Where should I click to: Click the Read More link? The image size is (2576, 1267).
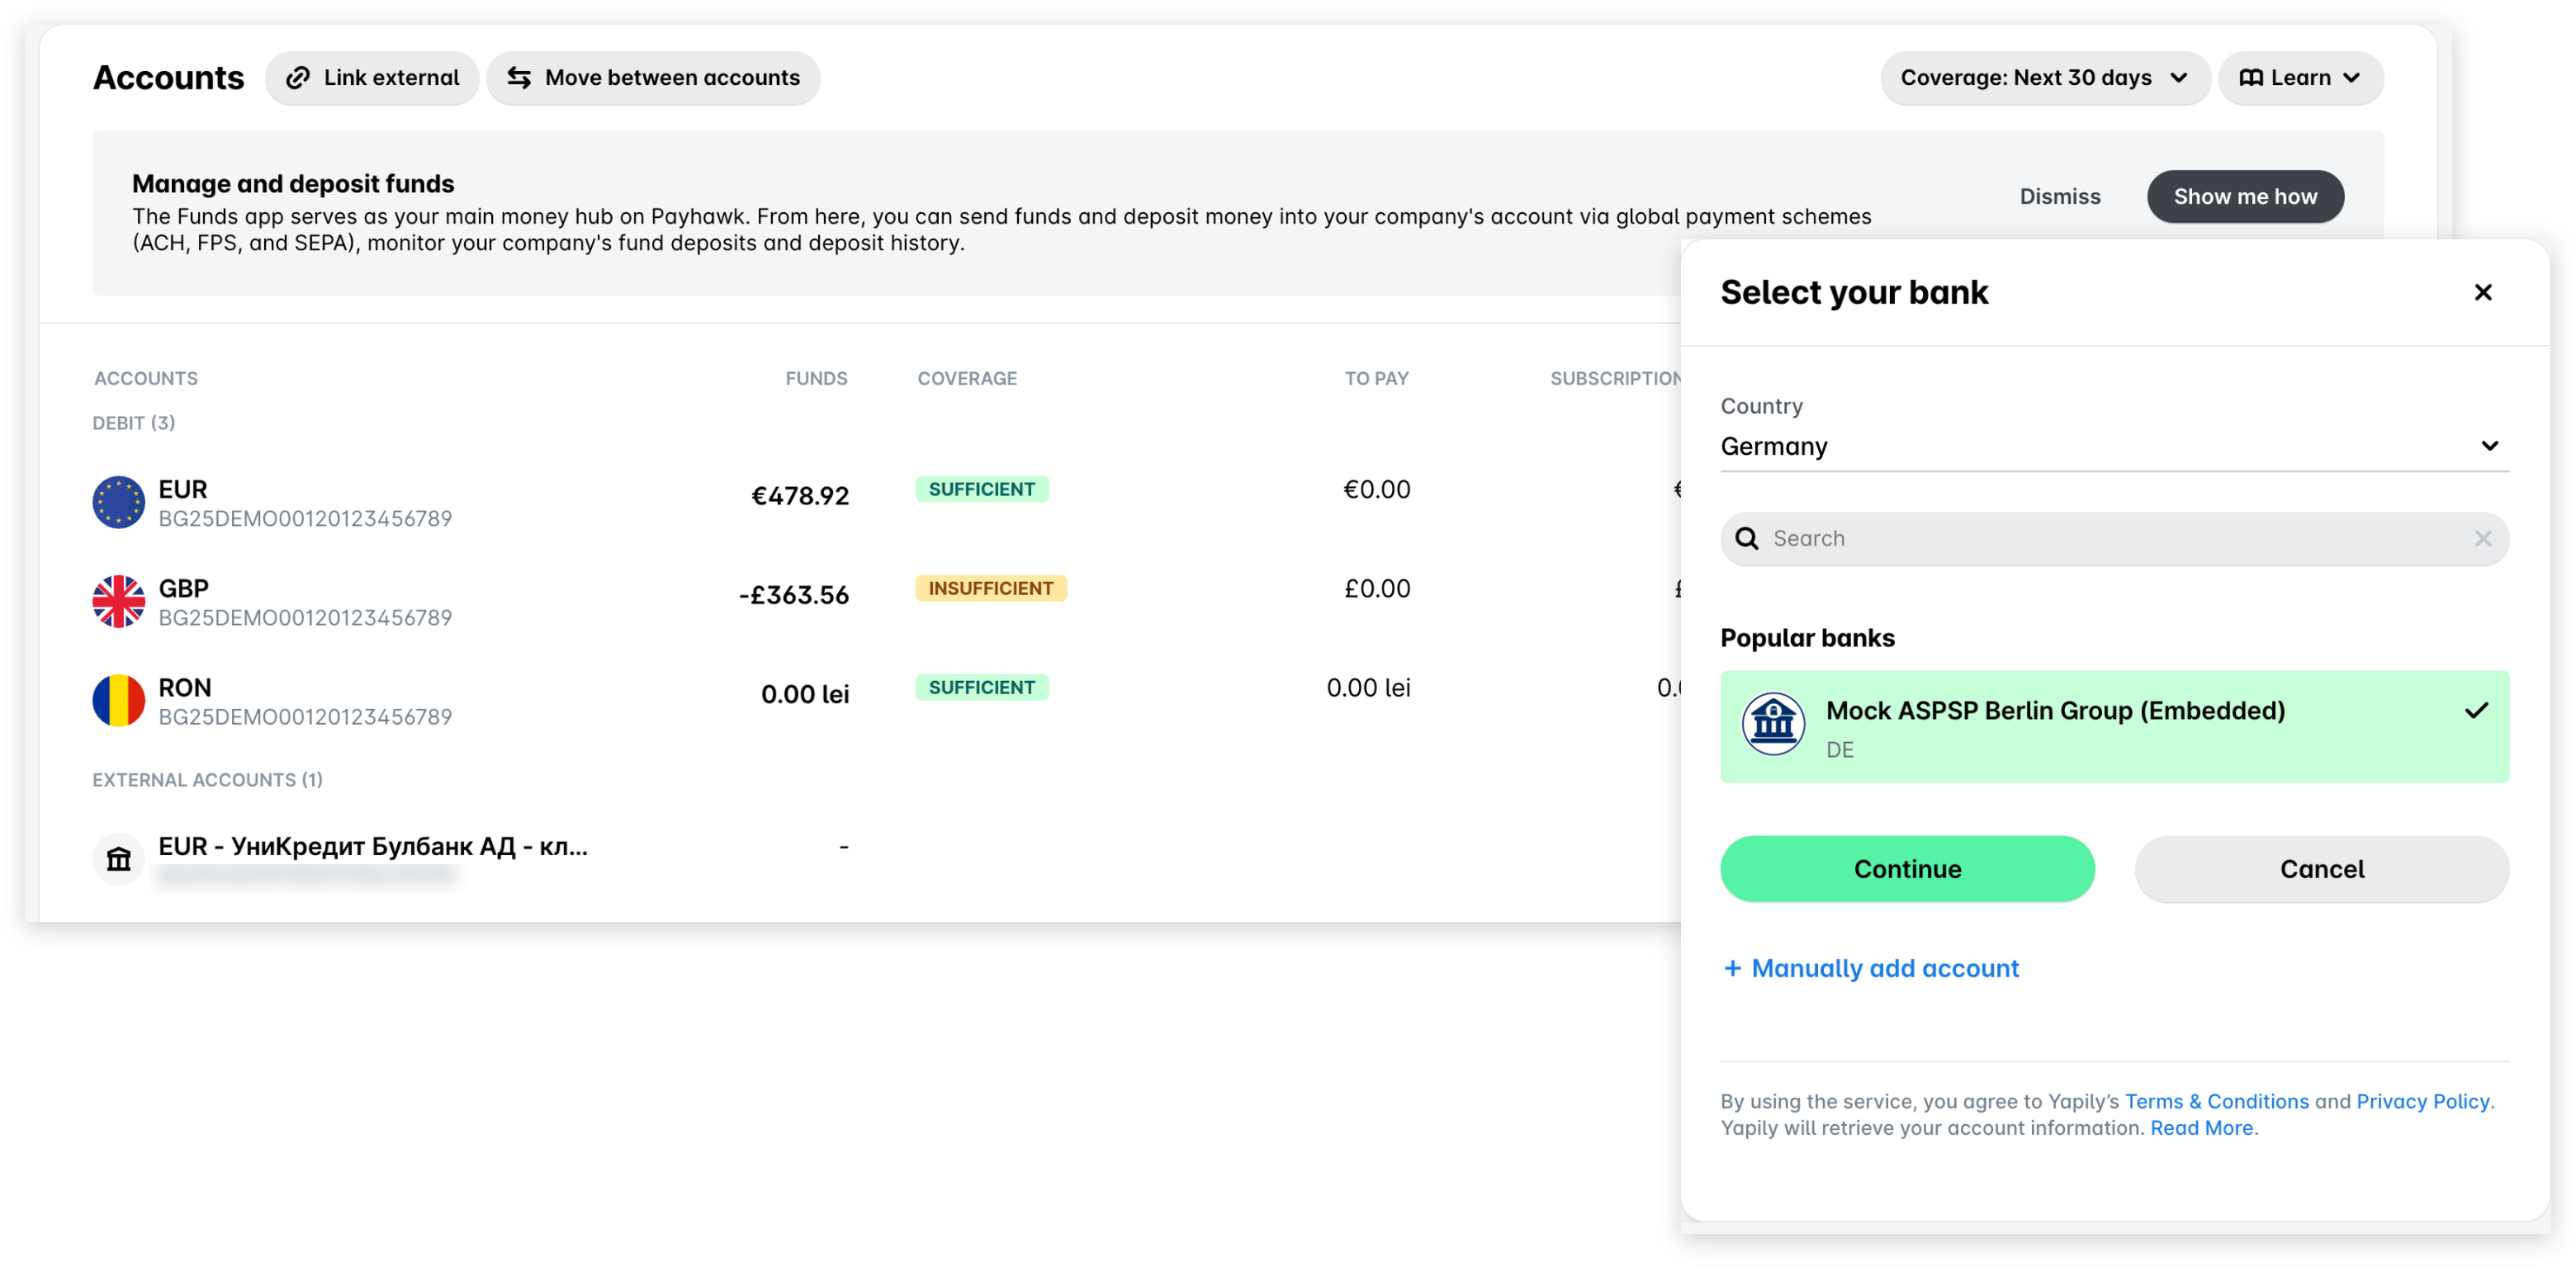2201,1128
